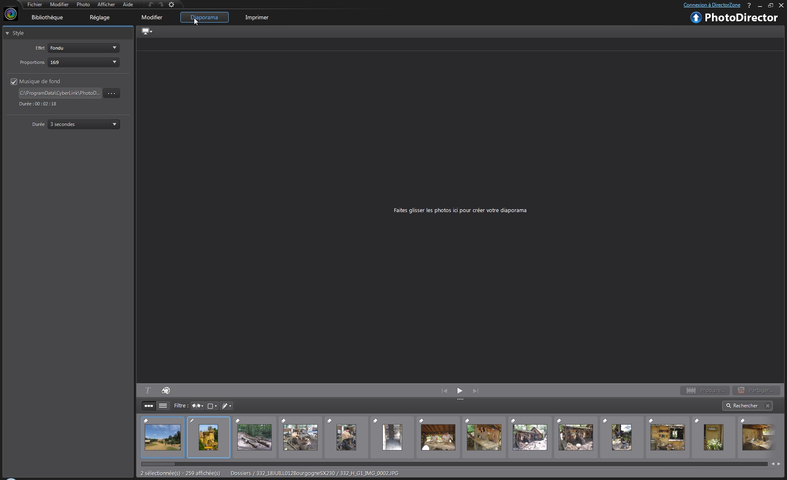
Task: Switch to the Bibliothèque tab
Action: tap(47, 17)
